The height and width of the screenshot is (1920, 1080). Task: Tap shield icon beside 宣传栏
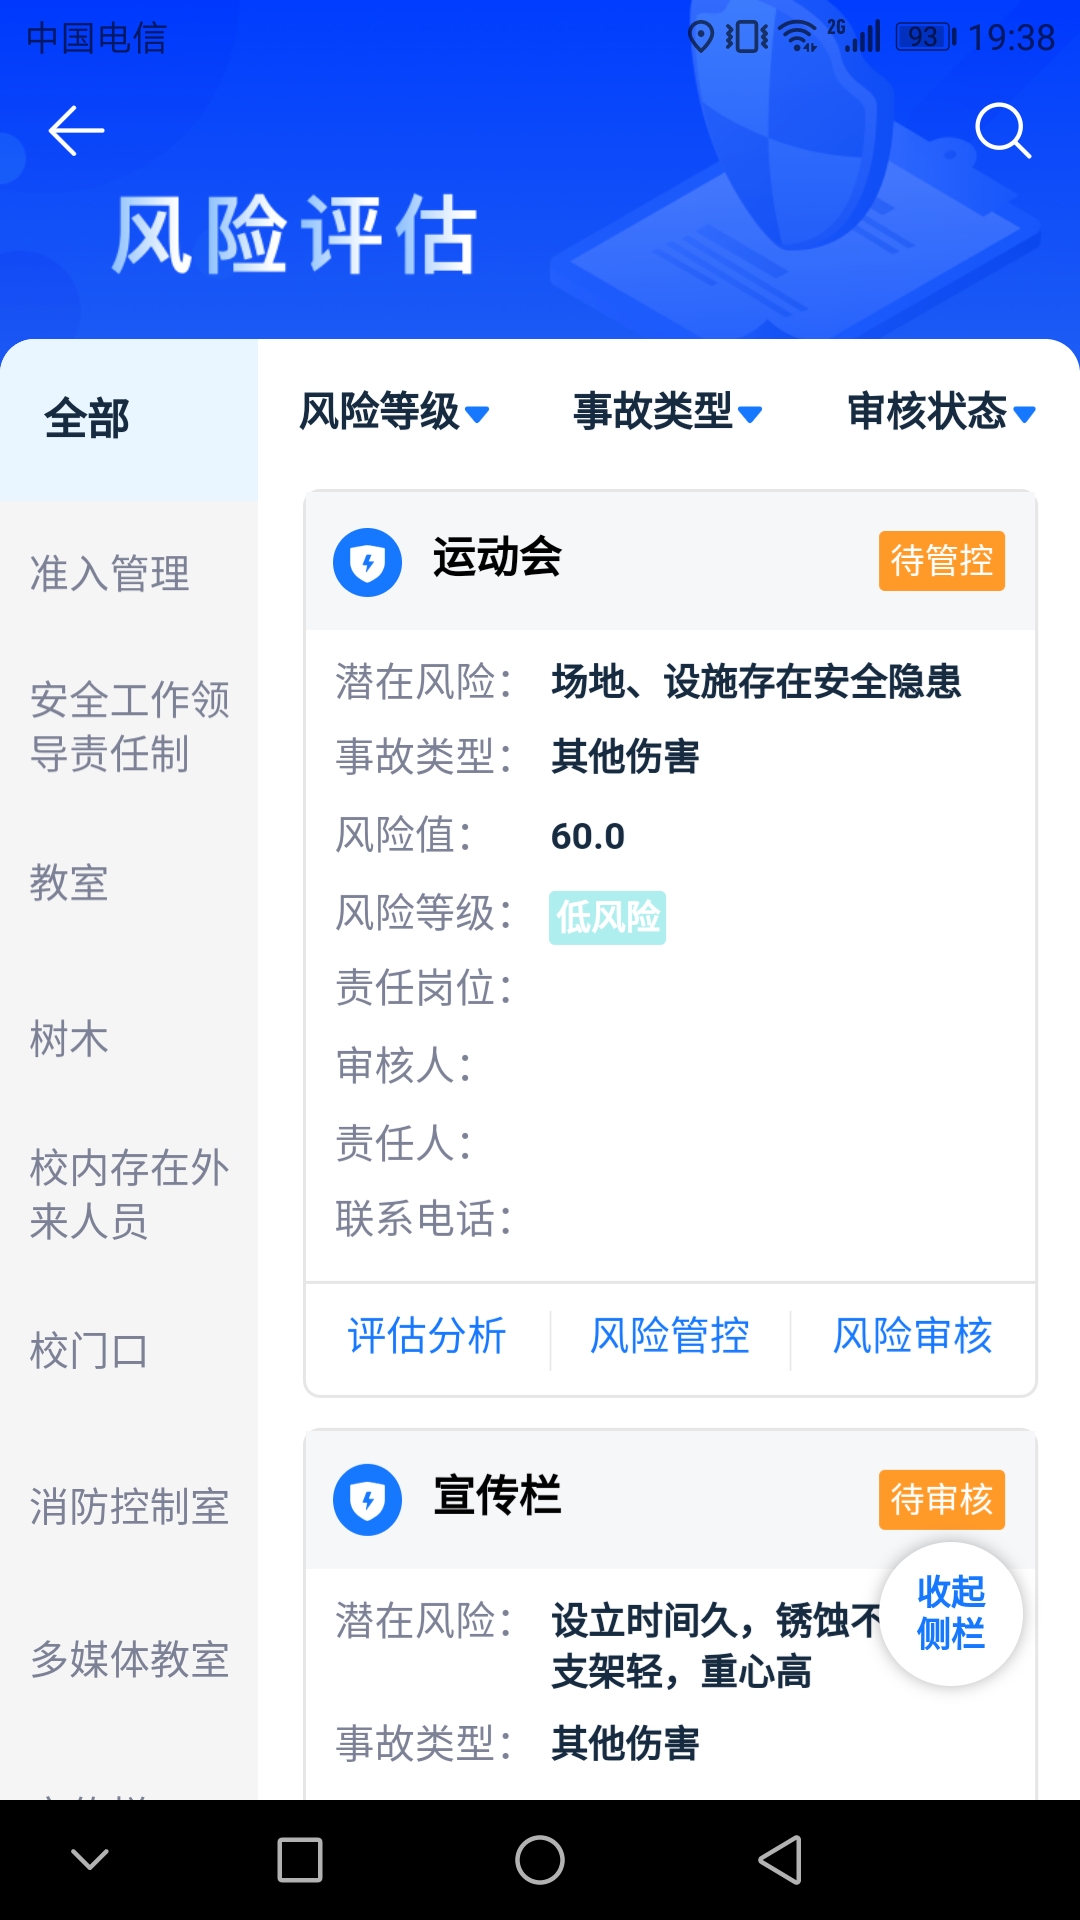tap(367, 1500)
